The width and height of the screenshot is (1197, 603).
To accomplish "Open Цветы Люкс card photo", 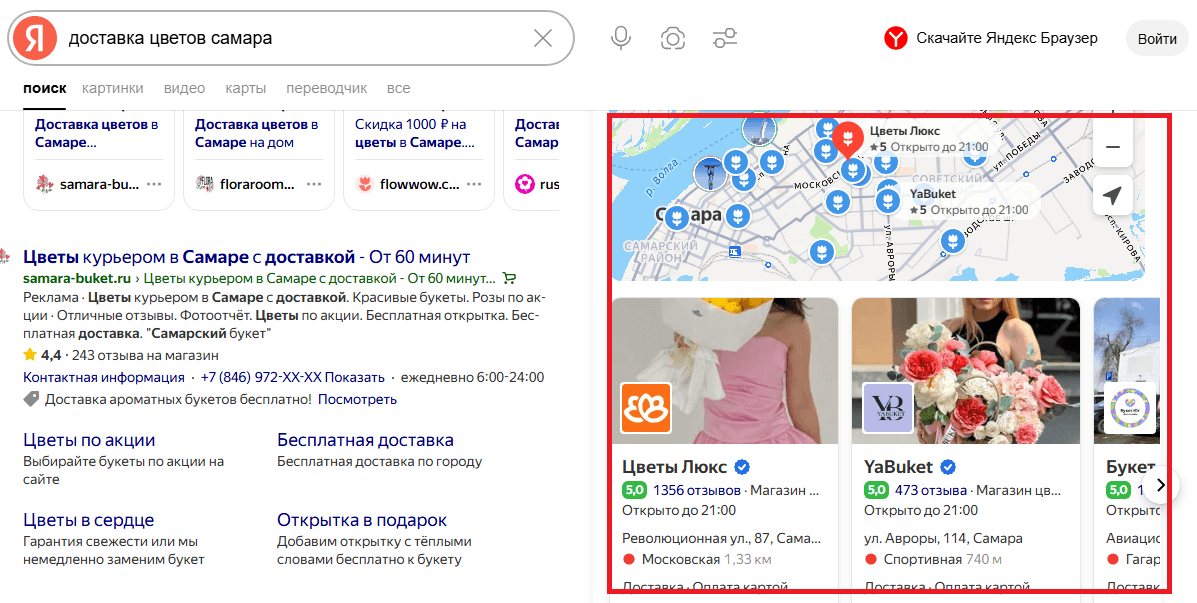I will pyautogui.click(x=725, y=370).
